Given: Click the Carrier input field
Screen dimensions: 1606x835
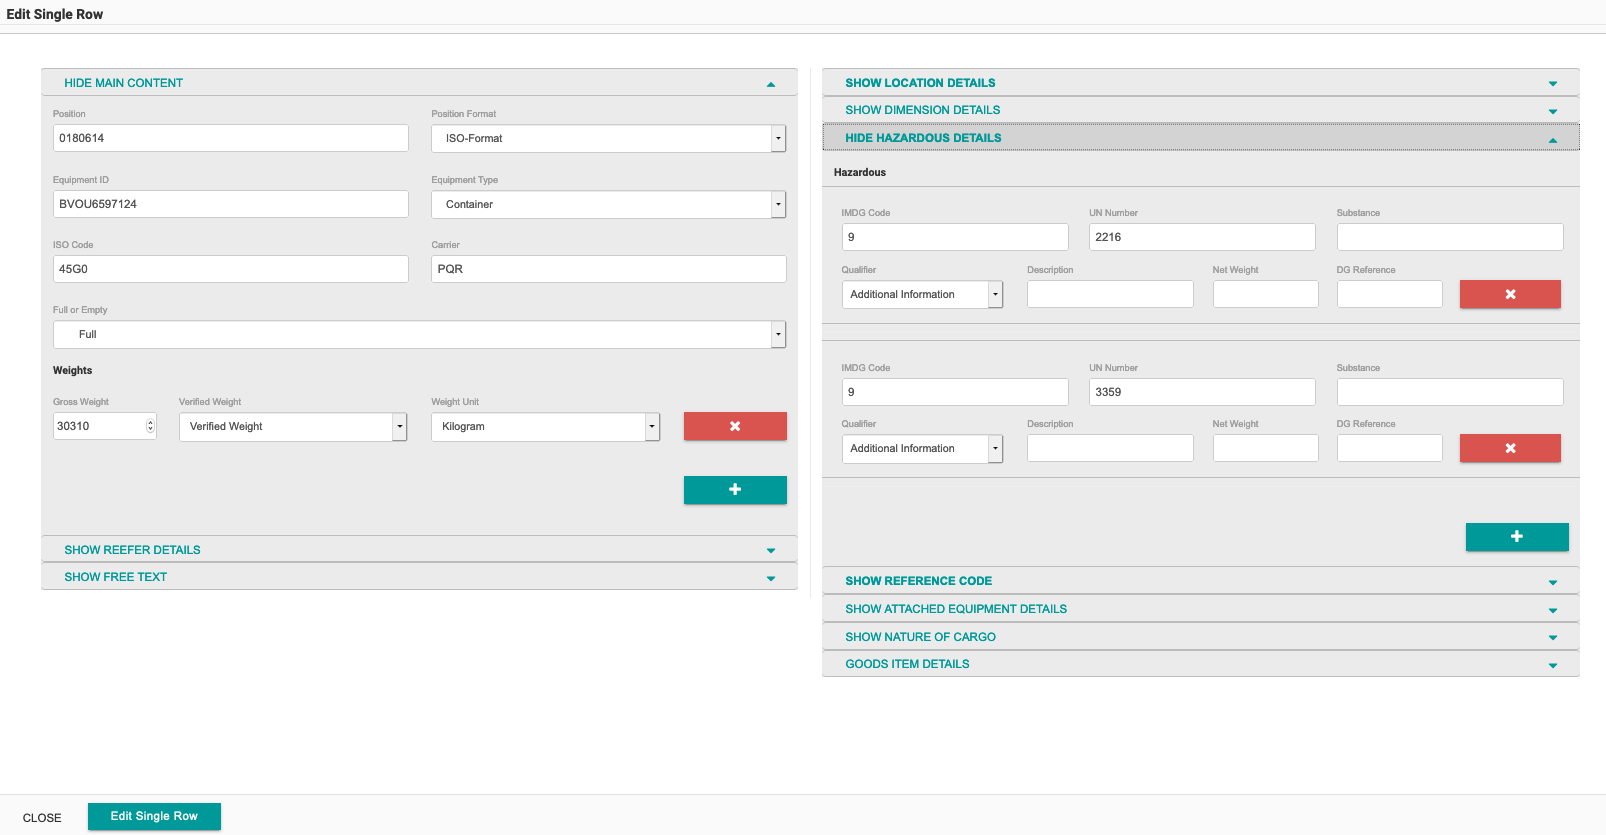Looking at the screenshot, I should coord(608,269).
